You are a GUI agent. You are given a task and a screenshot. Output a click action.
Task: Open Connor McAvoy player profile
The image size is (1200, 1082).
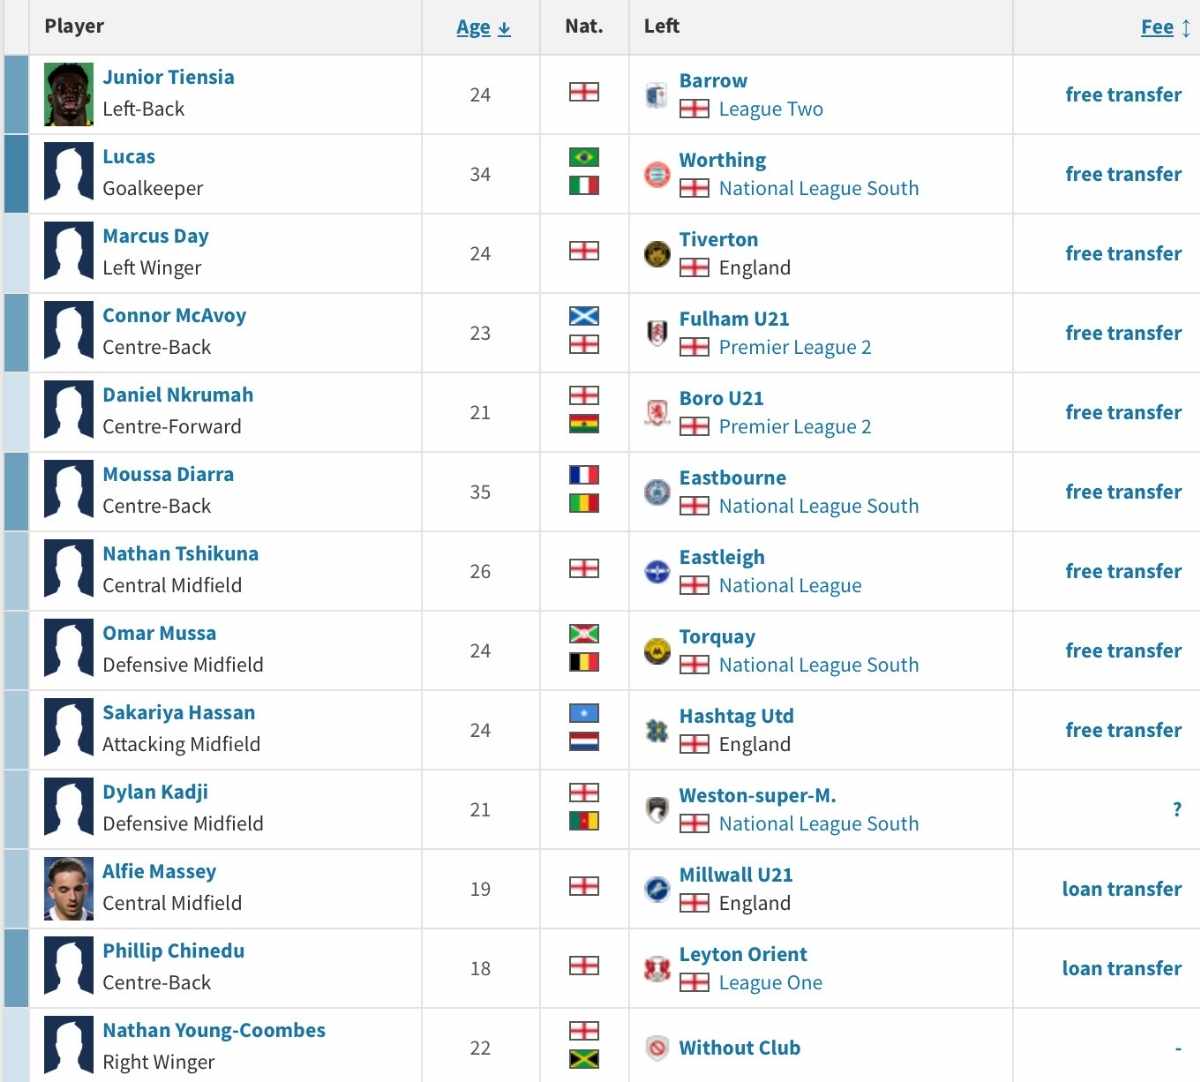(174, 315)
